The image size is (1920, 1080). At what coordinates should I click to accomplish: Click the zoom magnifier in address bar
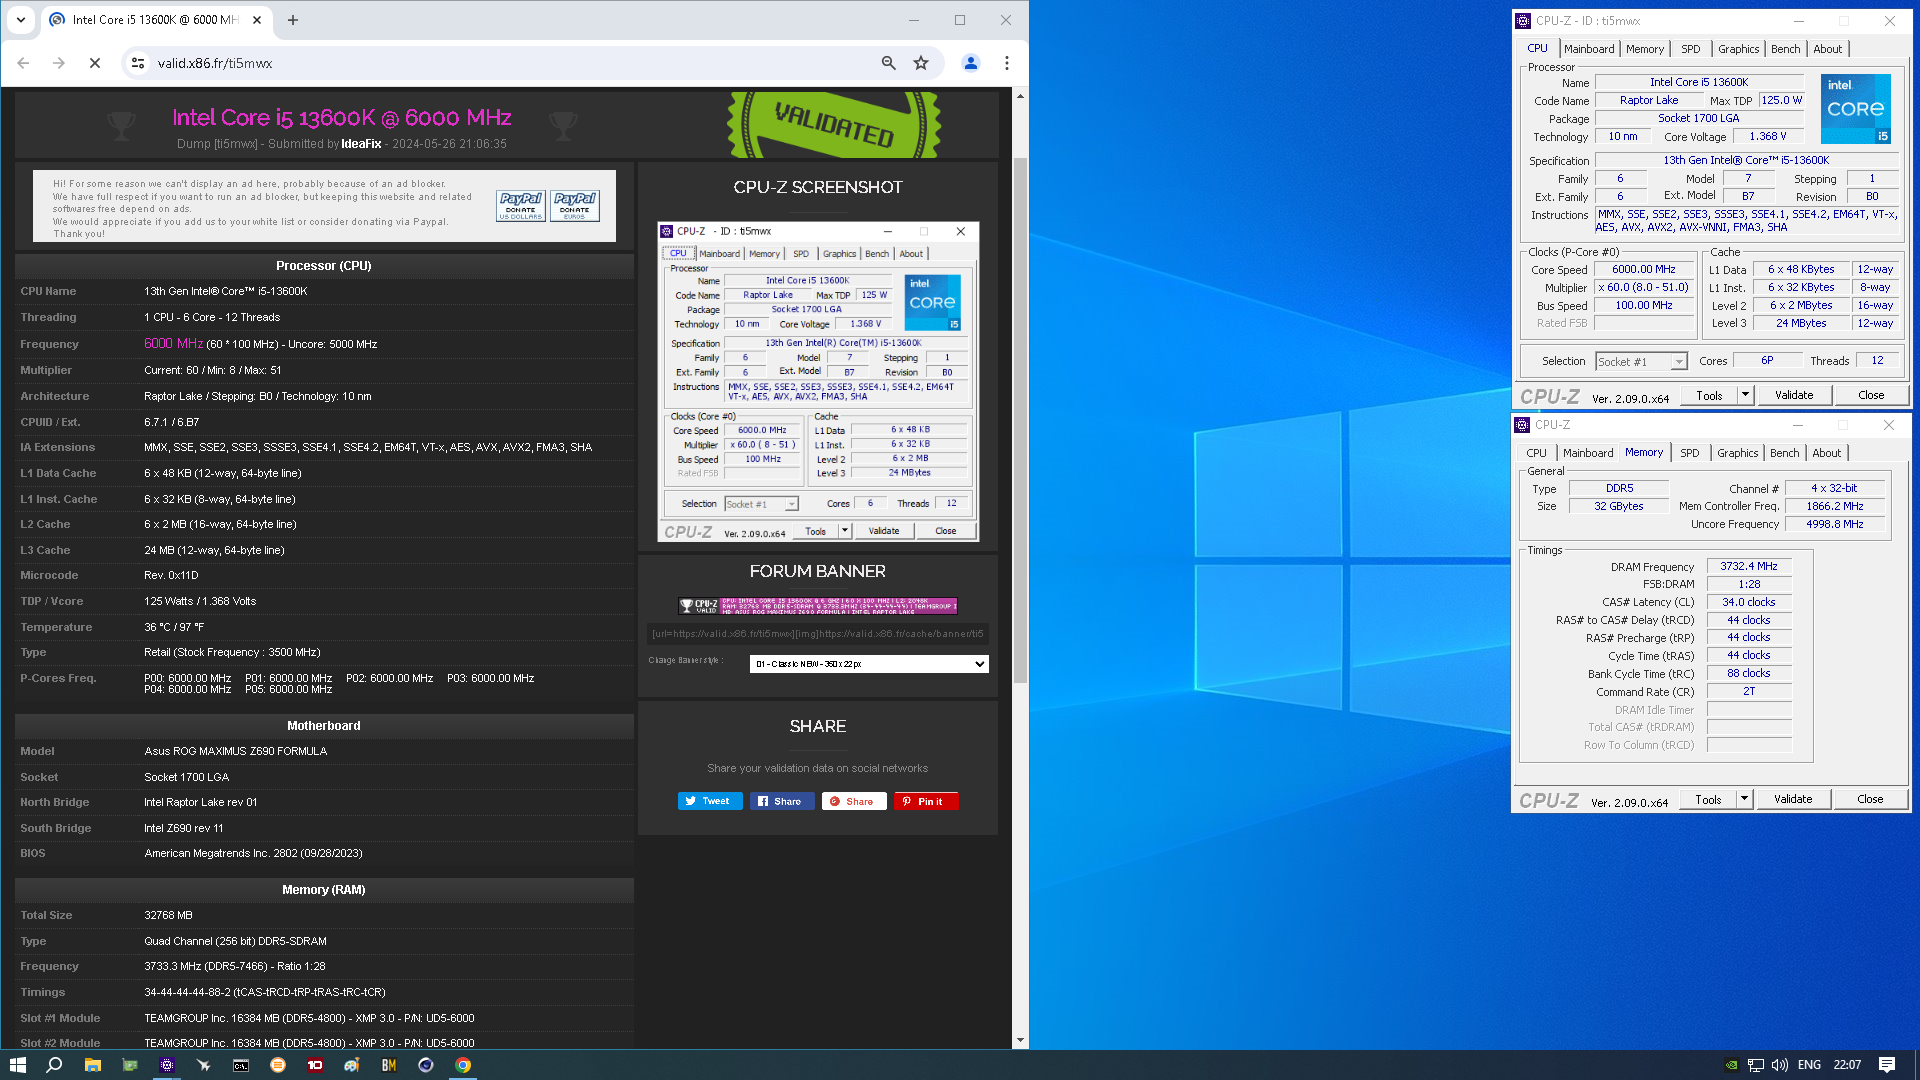(x=888, y=63)
